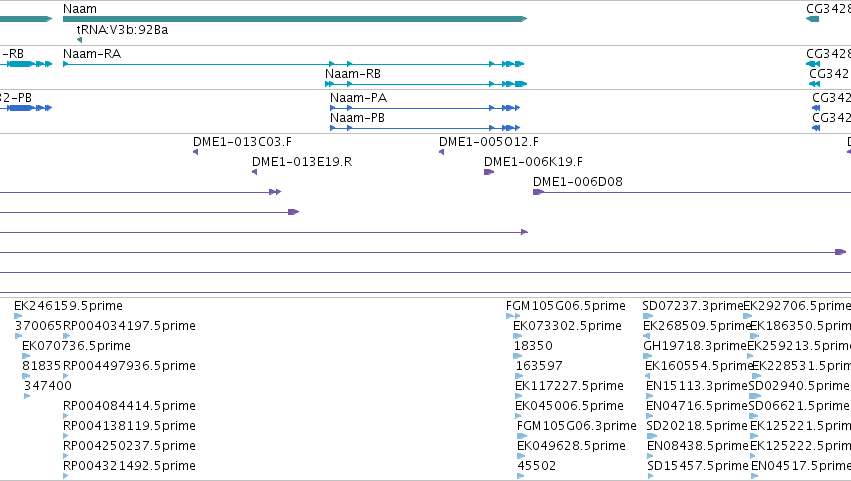This screenshot has height=481, width=851.
Task: Select the DME1-006K19.F label
Action: [x=533, y=162]
